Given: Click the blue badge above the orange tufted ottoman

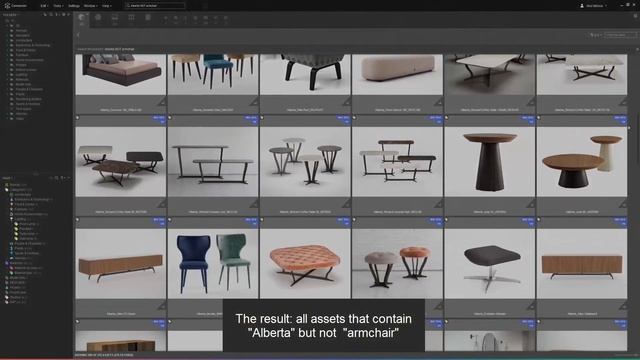Looking at the screenshot, I should 343,221.
